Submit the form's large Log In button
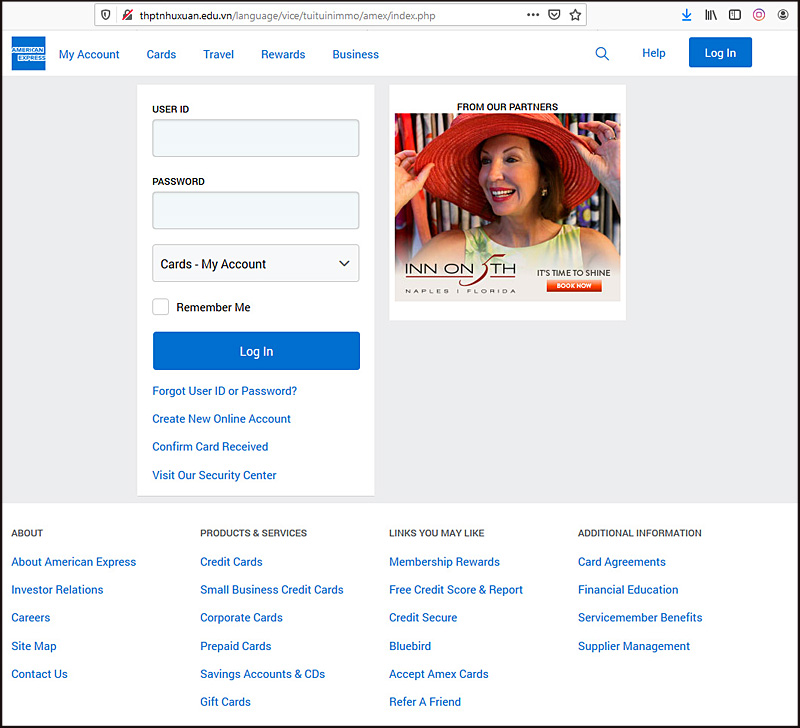The width and height of the screenshot is (800, 728). coord(256,351)
